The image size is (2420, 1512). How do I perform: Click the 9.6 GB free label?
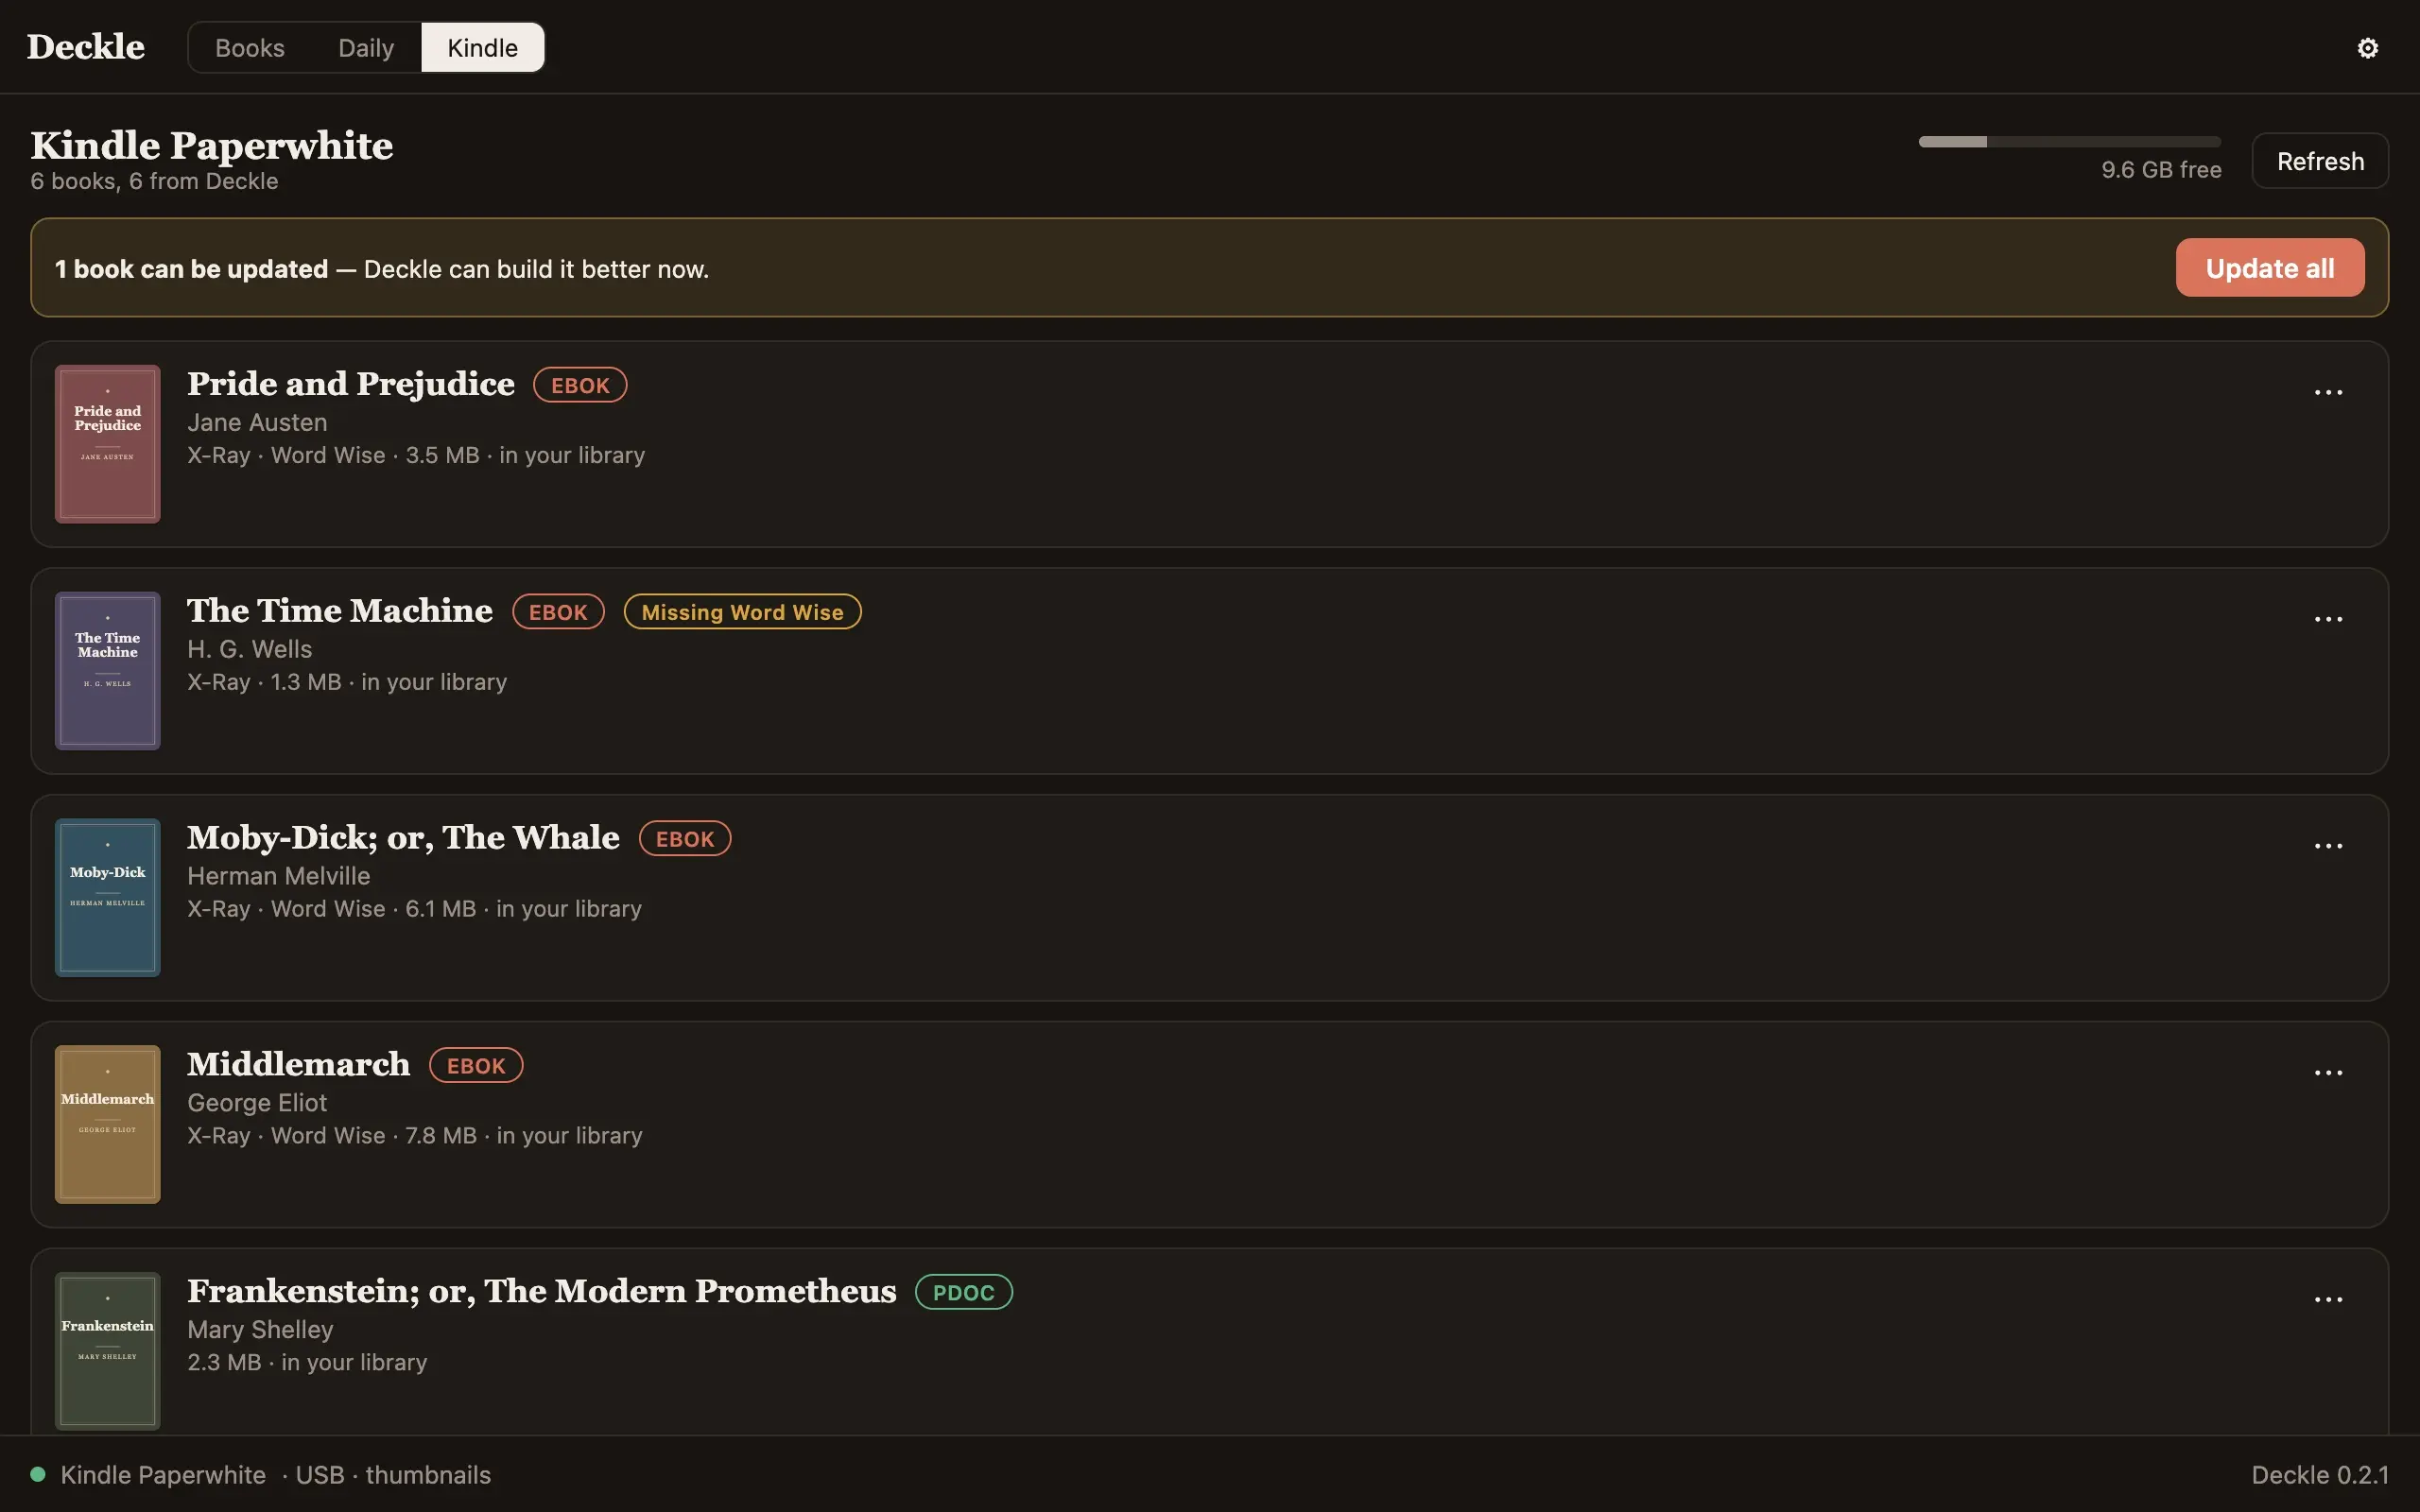[x=2161, y=170]
